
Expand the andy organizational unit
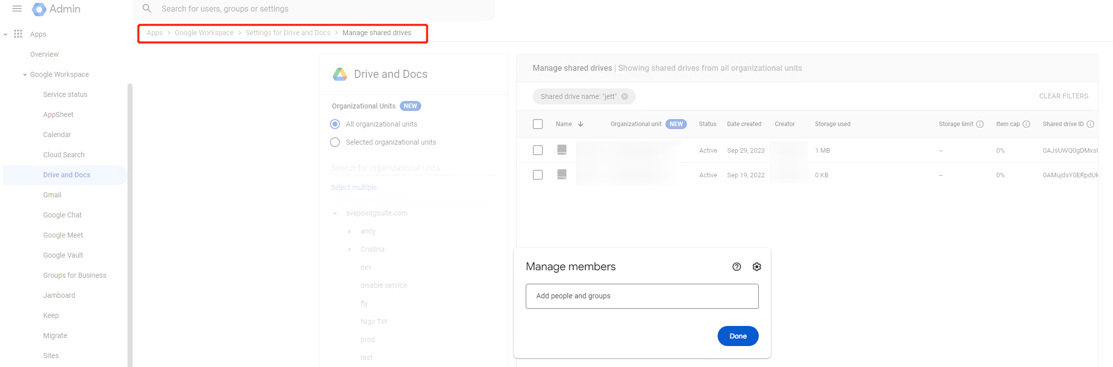(x=349, y=231)
